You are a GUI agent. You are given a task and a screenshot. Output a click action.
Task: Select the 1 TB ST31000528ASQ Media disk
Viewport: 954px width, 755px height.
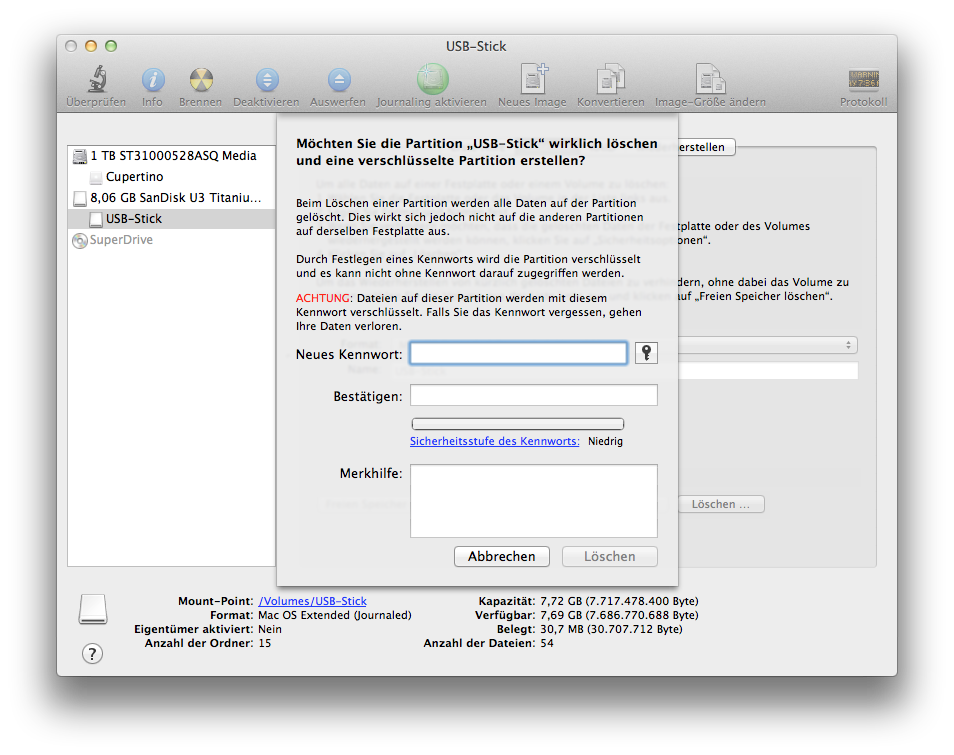tap(172, 156)
